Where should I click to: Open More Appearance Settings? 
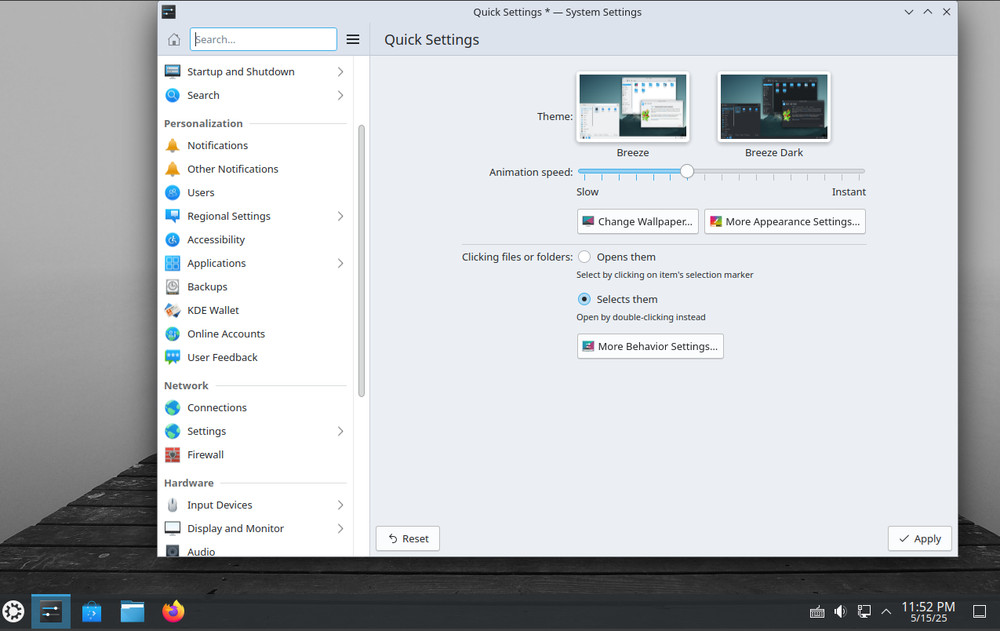pos(784,221)
